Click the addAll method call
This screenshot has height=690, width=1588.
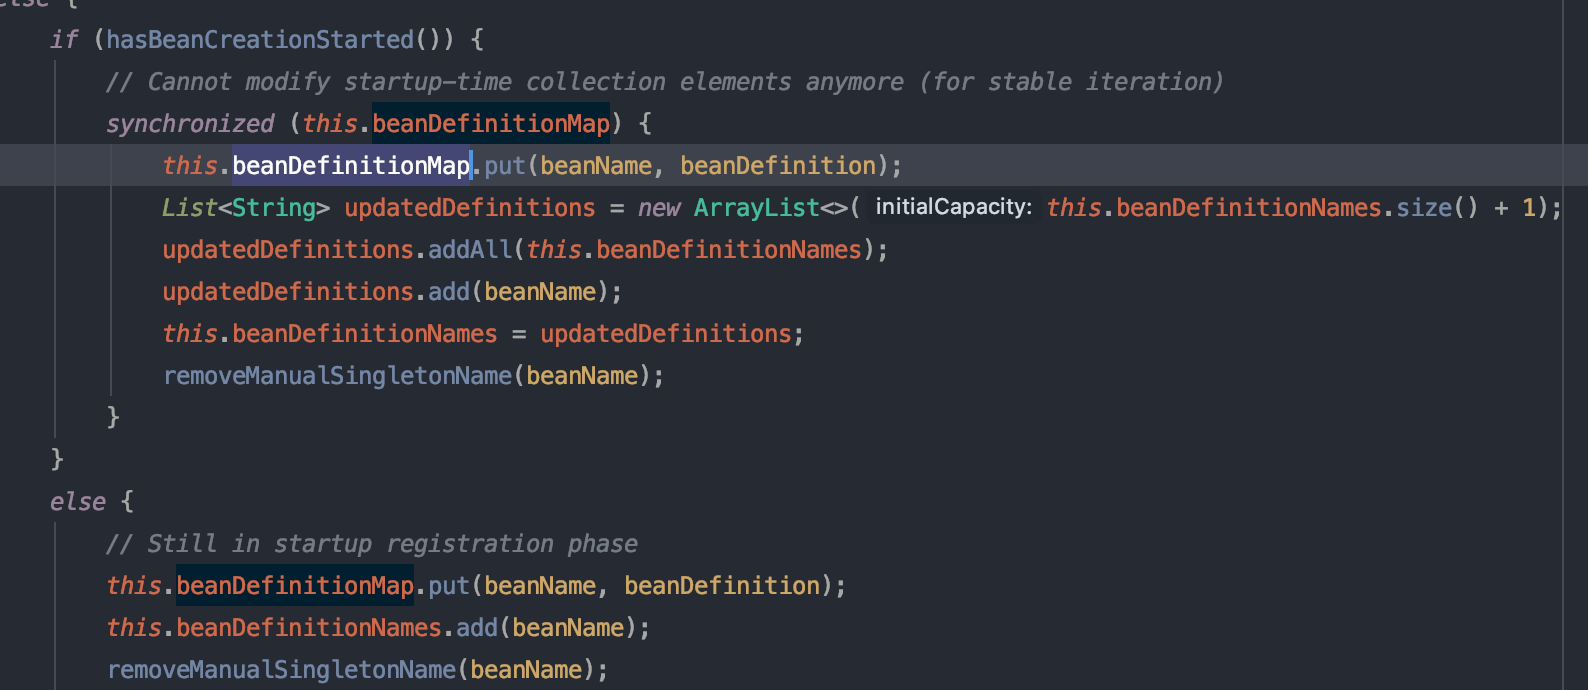(x=470, y=250)
